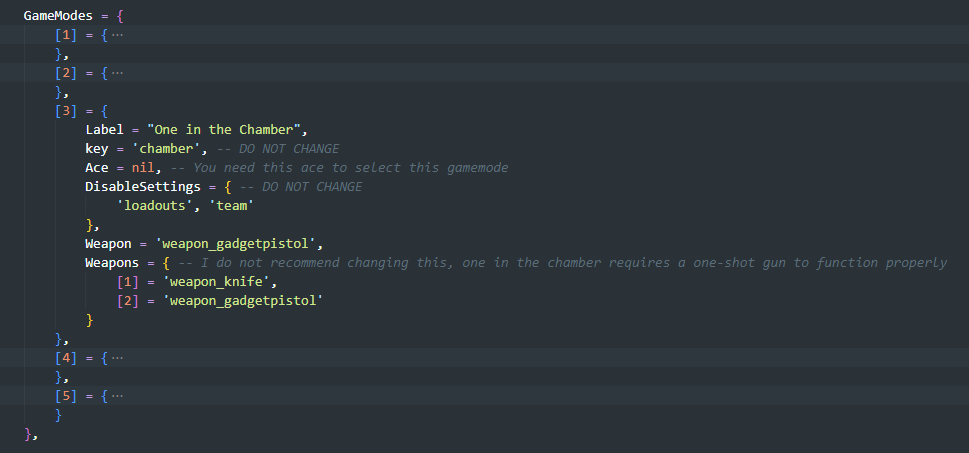This screenshot has height=453, width=969.
Task: Click the 'team' string
Action: [x=232, y=206]
